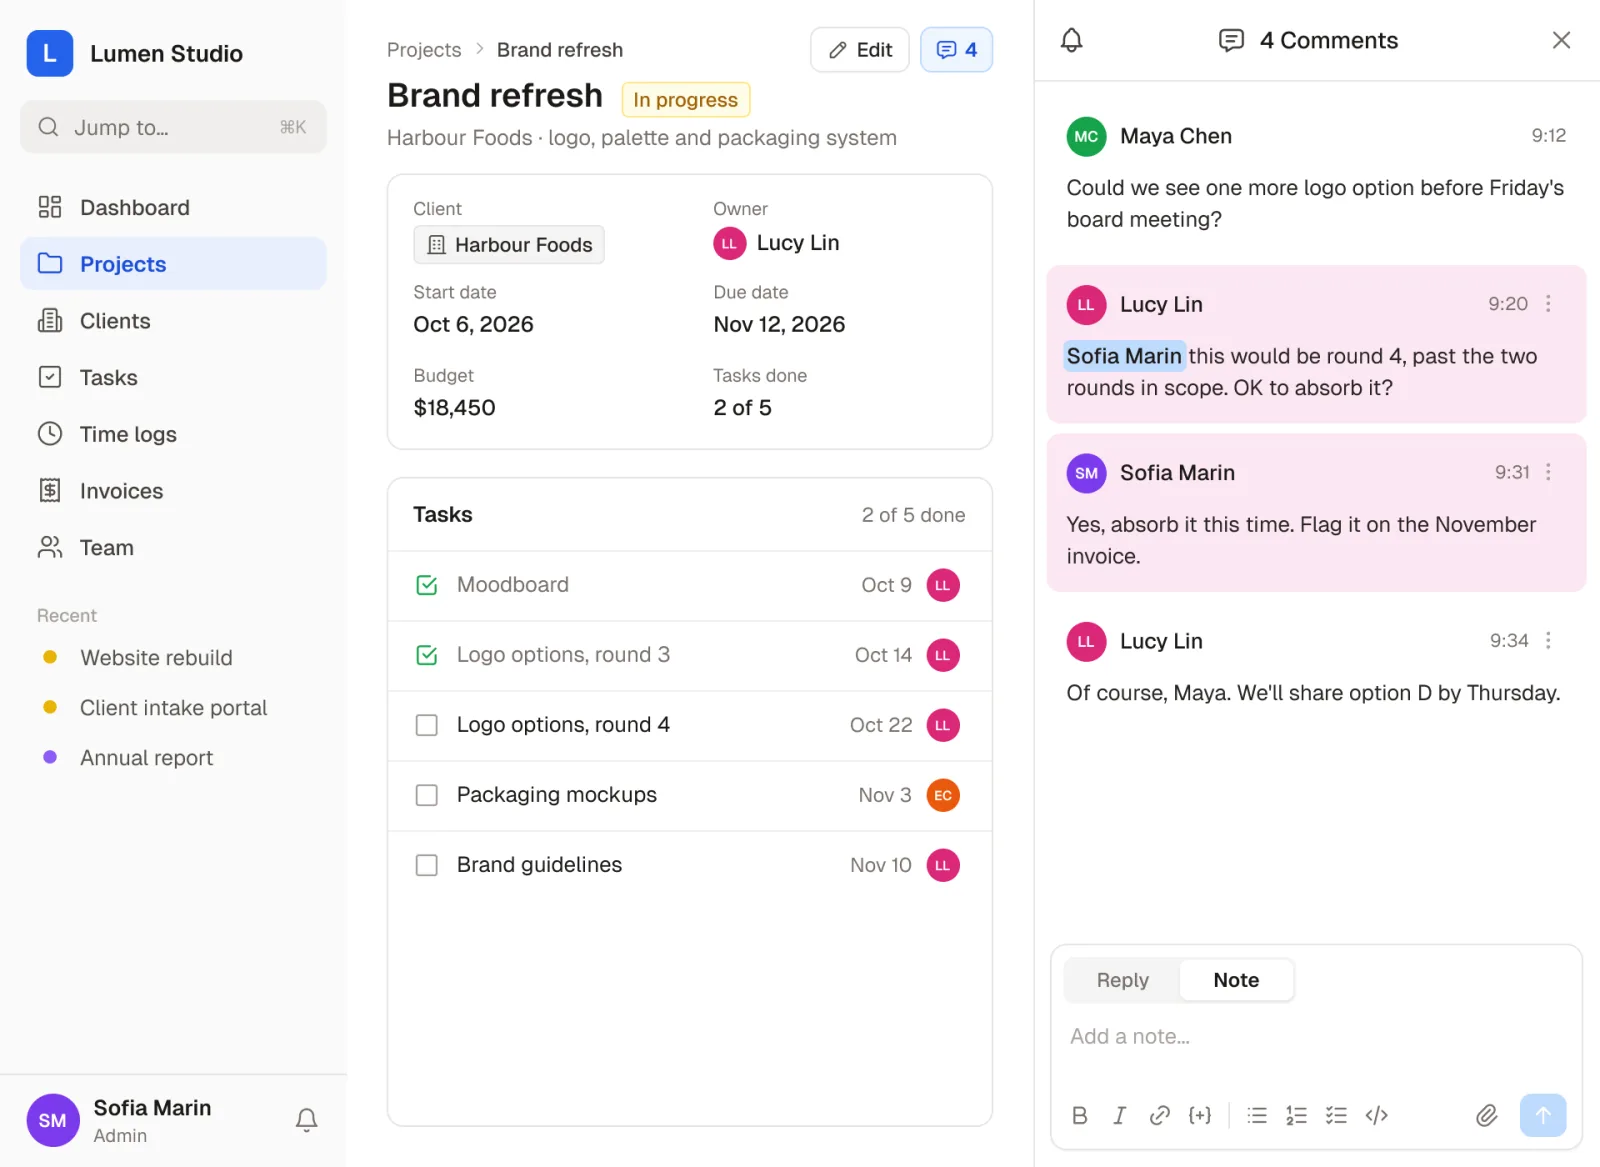Go back to Projects breadcrumb
The height and width of the screenshot is (1167, 1600).
click(x=424, y=50)
